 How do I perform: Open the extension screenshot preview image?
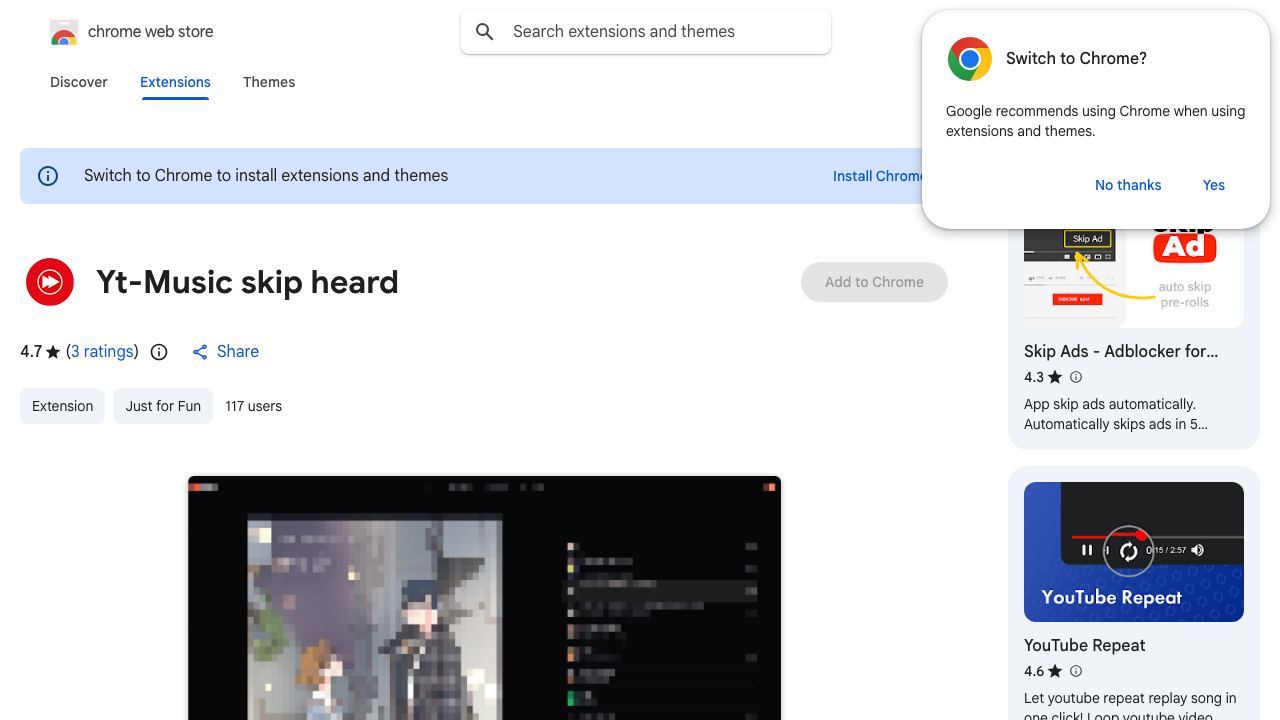[x=484, y=598]
